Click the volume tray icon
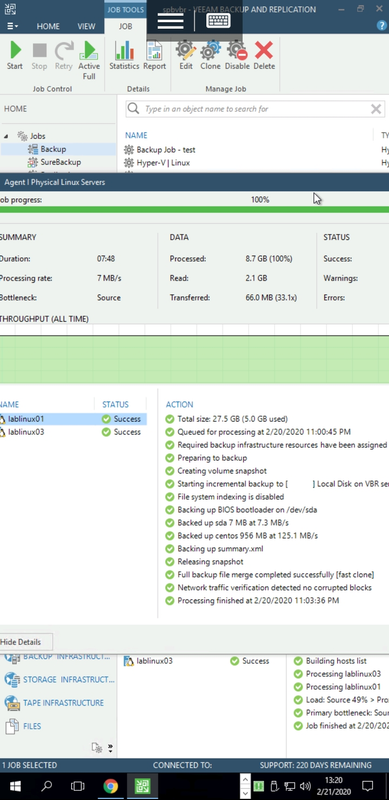This screenshot has width=389, height=800. point(305,786)
